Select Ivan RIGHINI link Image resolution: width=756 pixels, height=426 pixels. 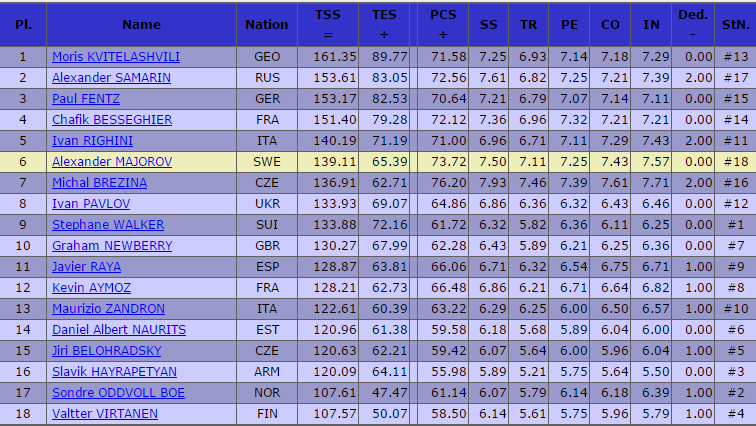[93, 141]
